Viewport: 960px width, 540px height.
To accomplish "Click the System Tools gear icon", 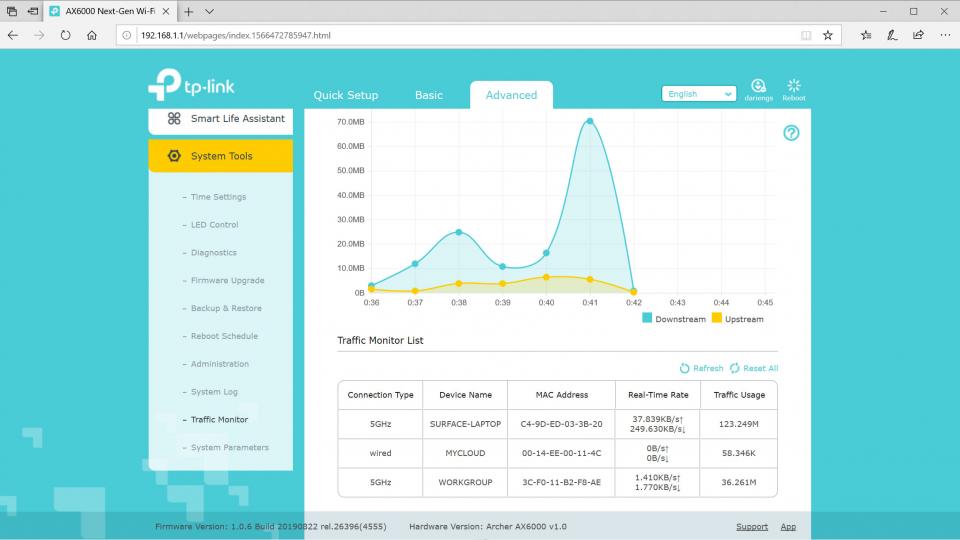I will 174,156.
